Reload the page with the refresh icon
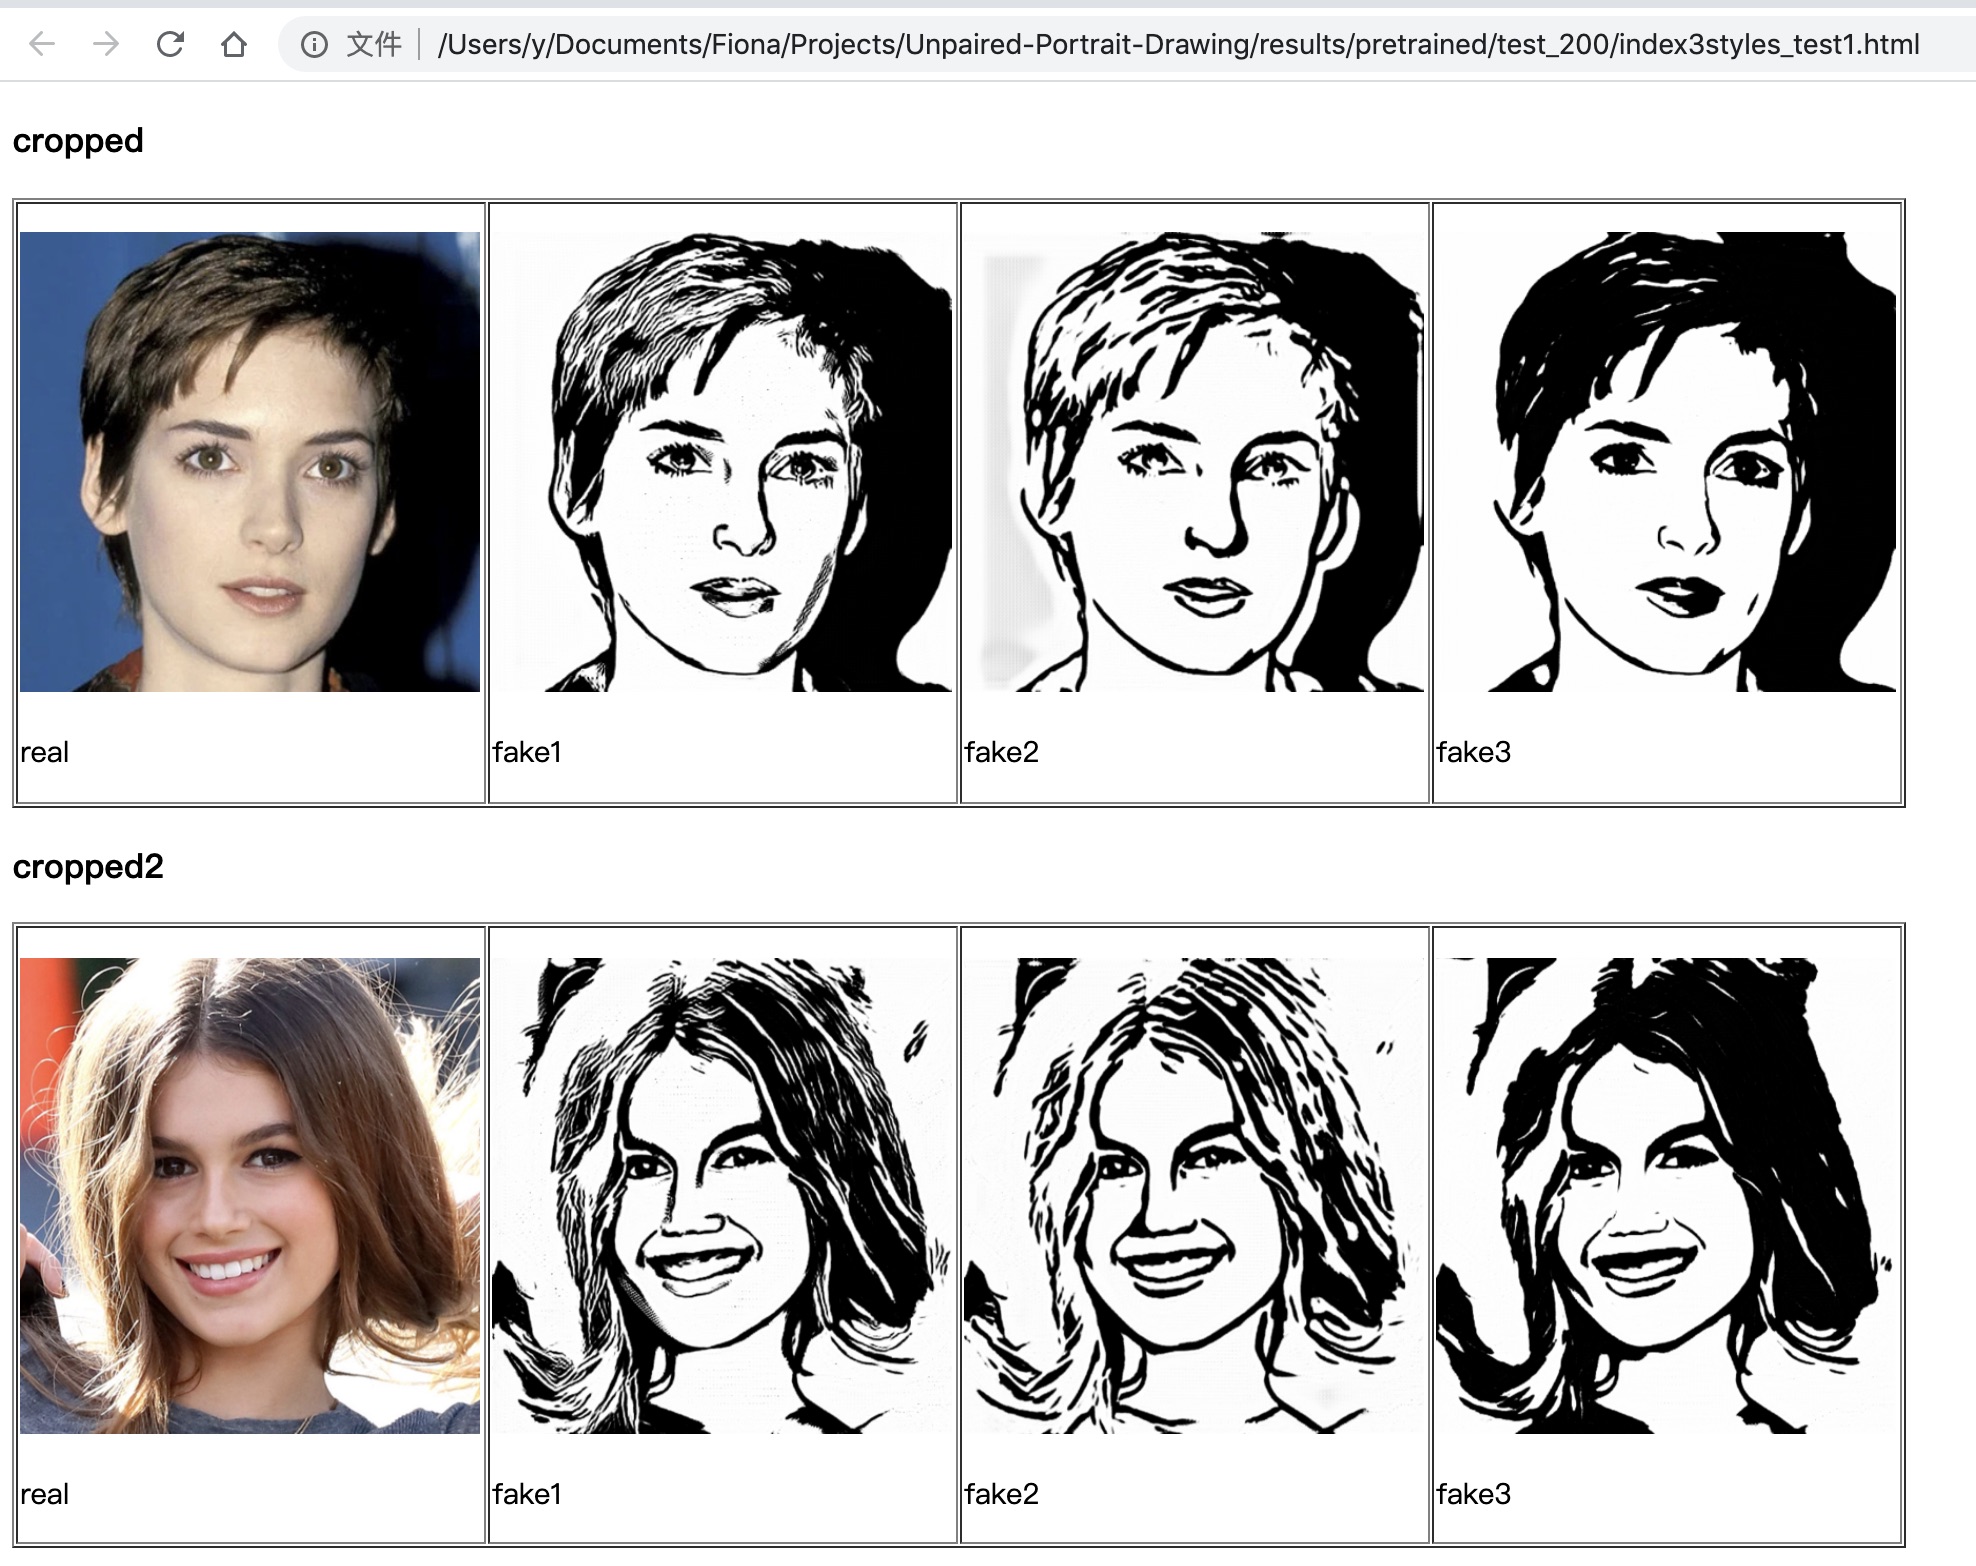1976x1566 pixels. click(x=170, y=44)
